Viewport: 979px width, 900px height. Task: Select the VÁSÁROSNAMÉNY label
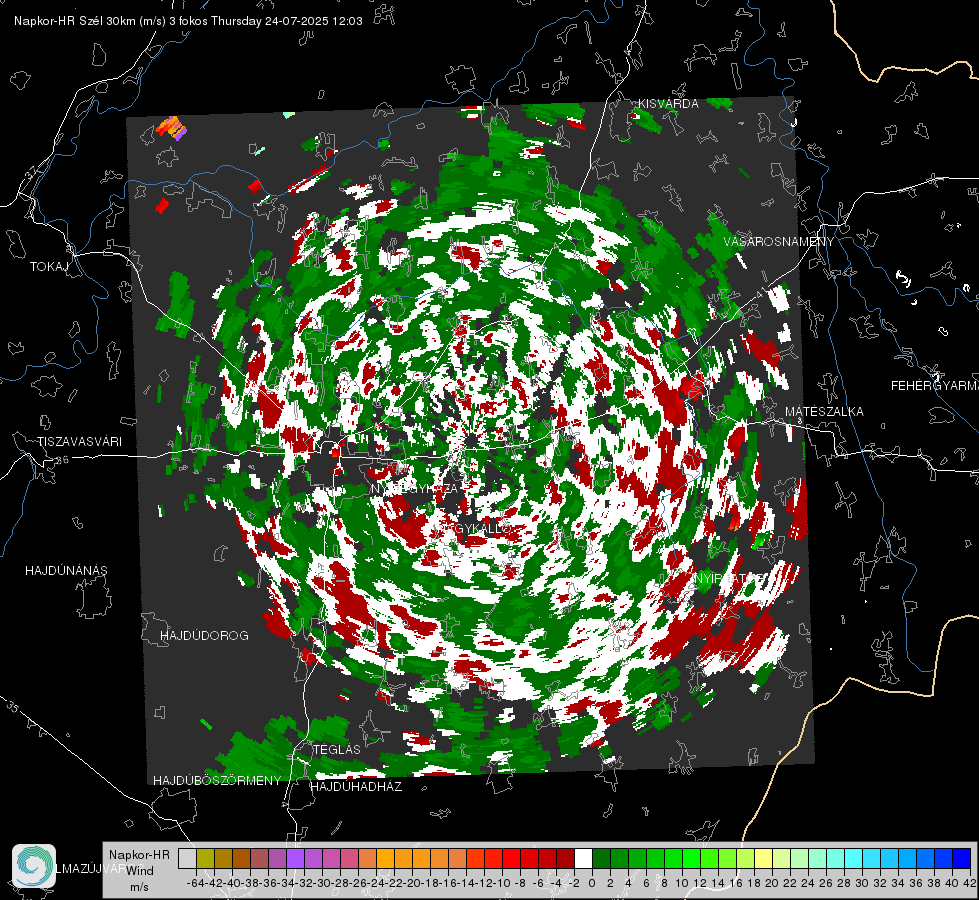point(779,242)
